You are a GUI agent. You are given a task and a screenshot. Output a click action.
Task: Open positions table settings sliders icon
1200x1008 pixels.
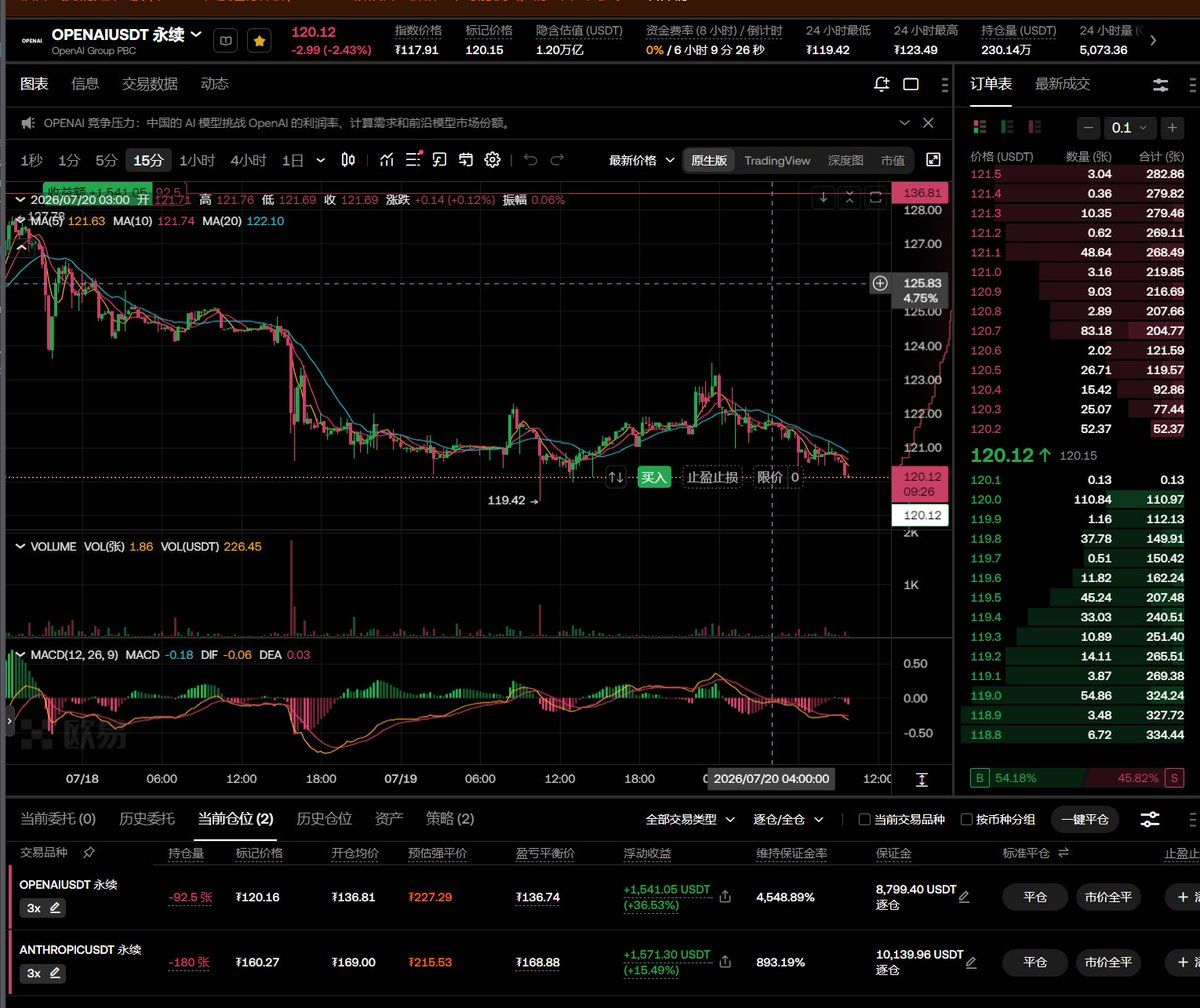tap(1150, 819)
